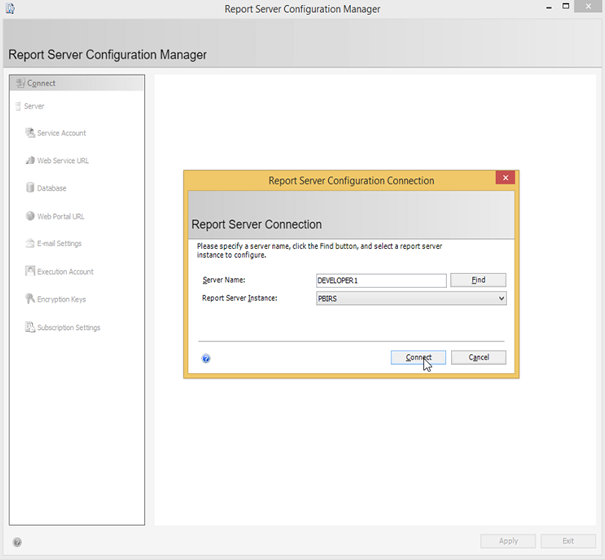This screenshot has height=560, width=605.
Task: Open the Web Service URL label
Action: (63, 161)
